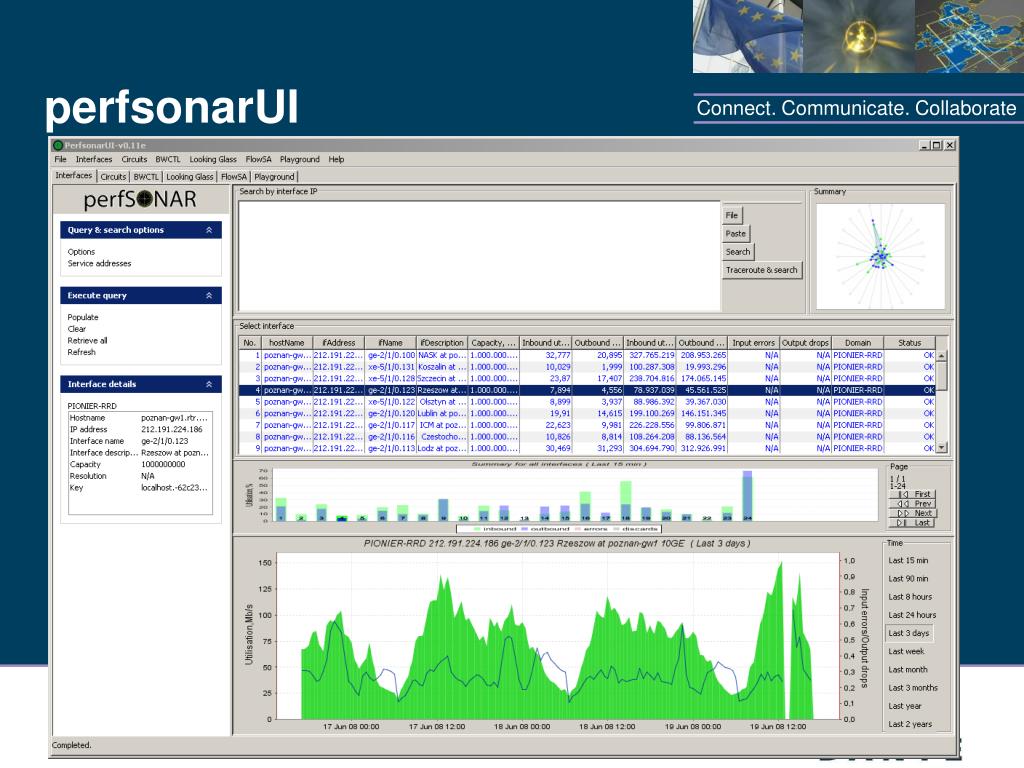Sort the table by the Input errors column
Image resolution: width=1024 pixels, height=768 pixels.
point(754,343)
